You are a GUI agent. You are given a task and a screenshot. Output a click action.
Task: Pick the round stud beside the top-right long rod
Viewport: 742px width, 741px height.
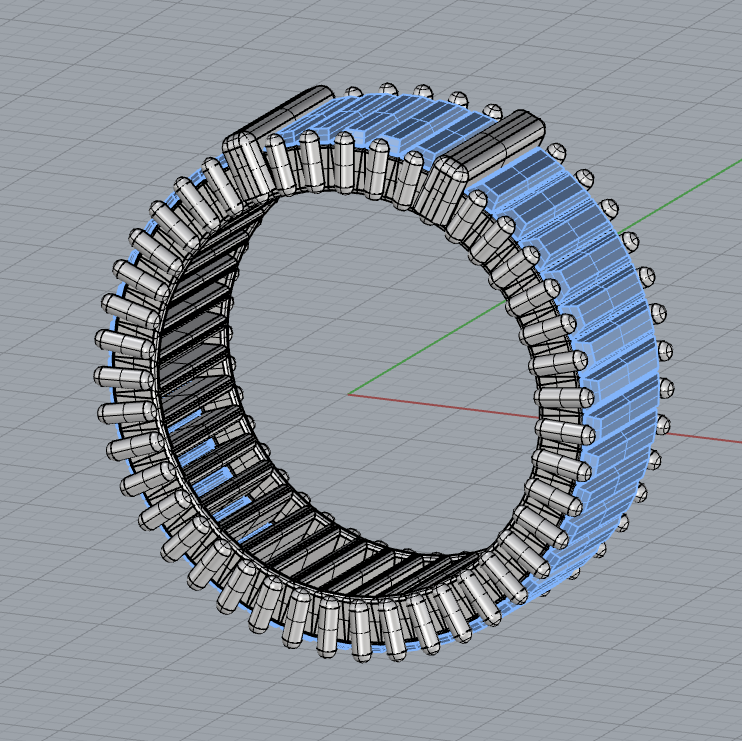(x=557, y=152)
